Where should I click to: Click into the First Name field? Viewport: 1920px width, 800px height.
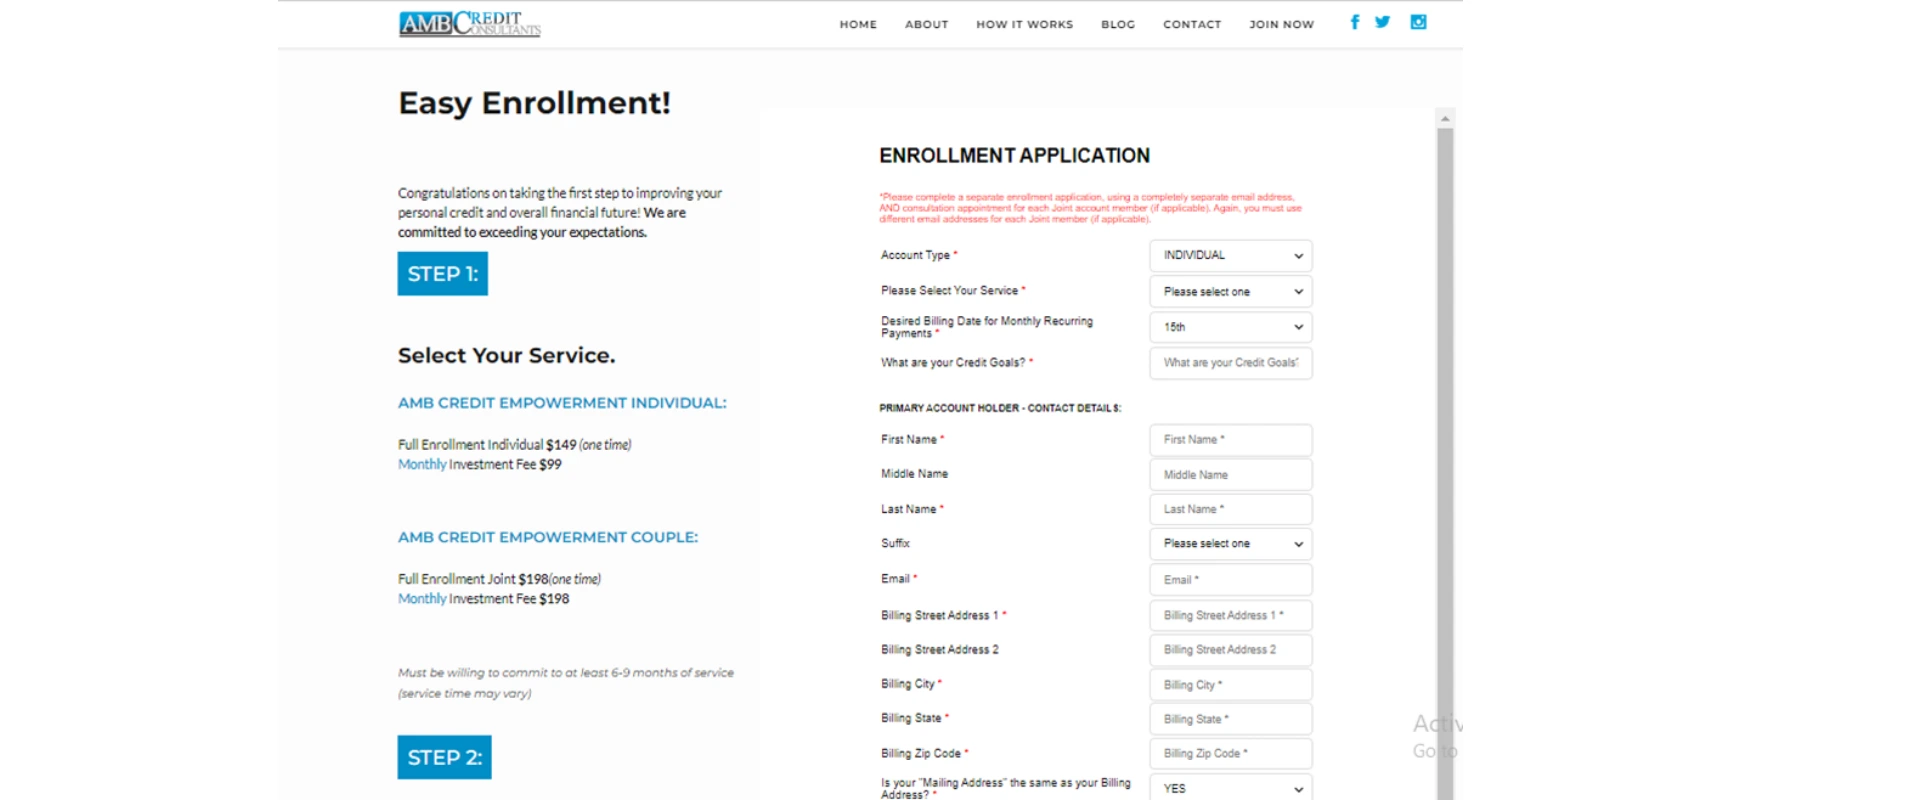pyautogui.click(x=1231, y=440)
